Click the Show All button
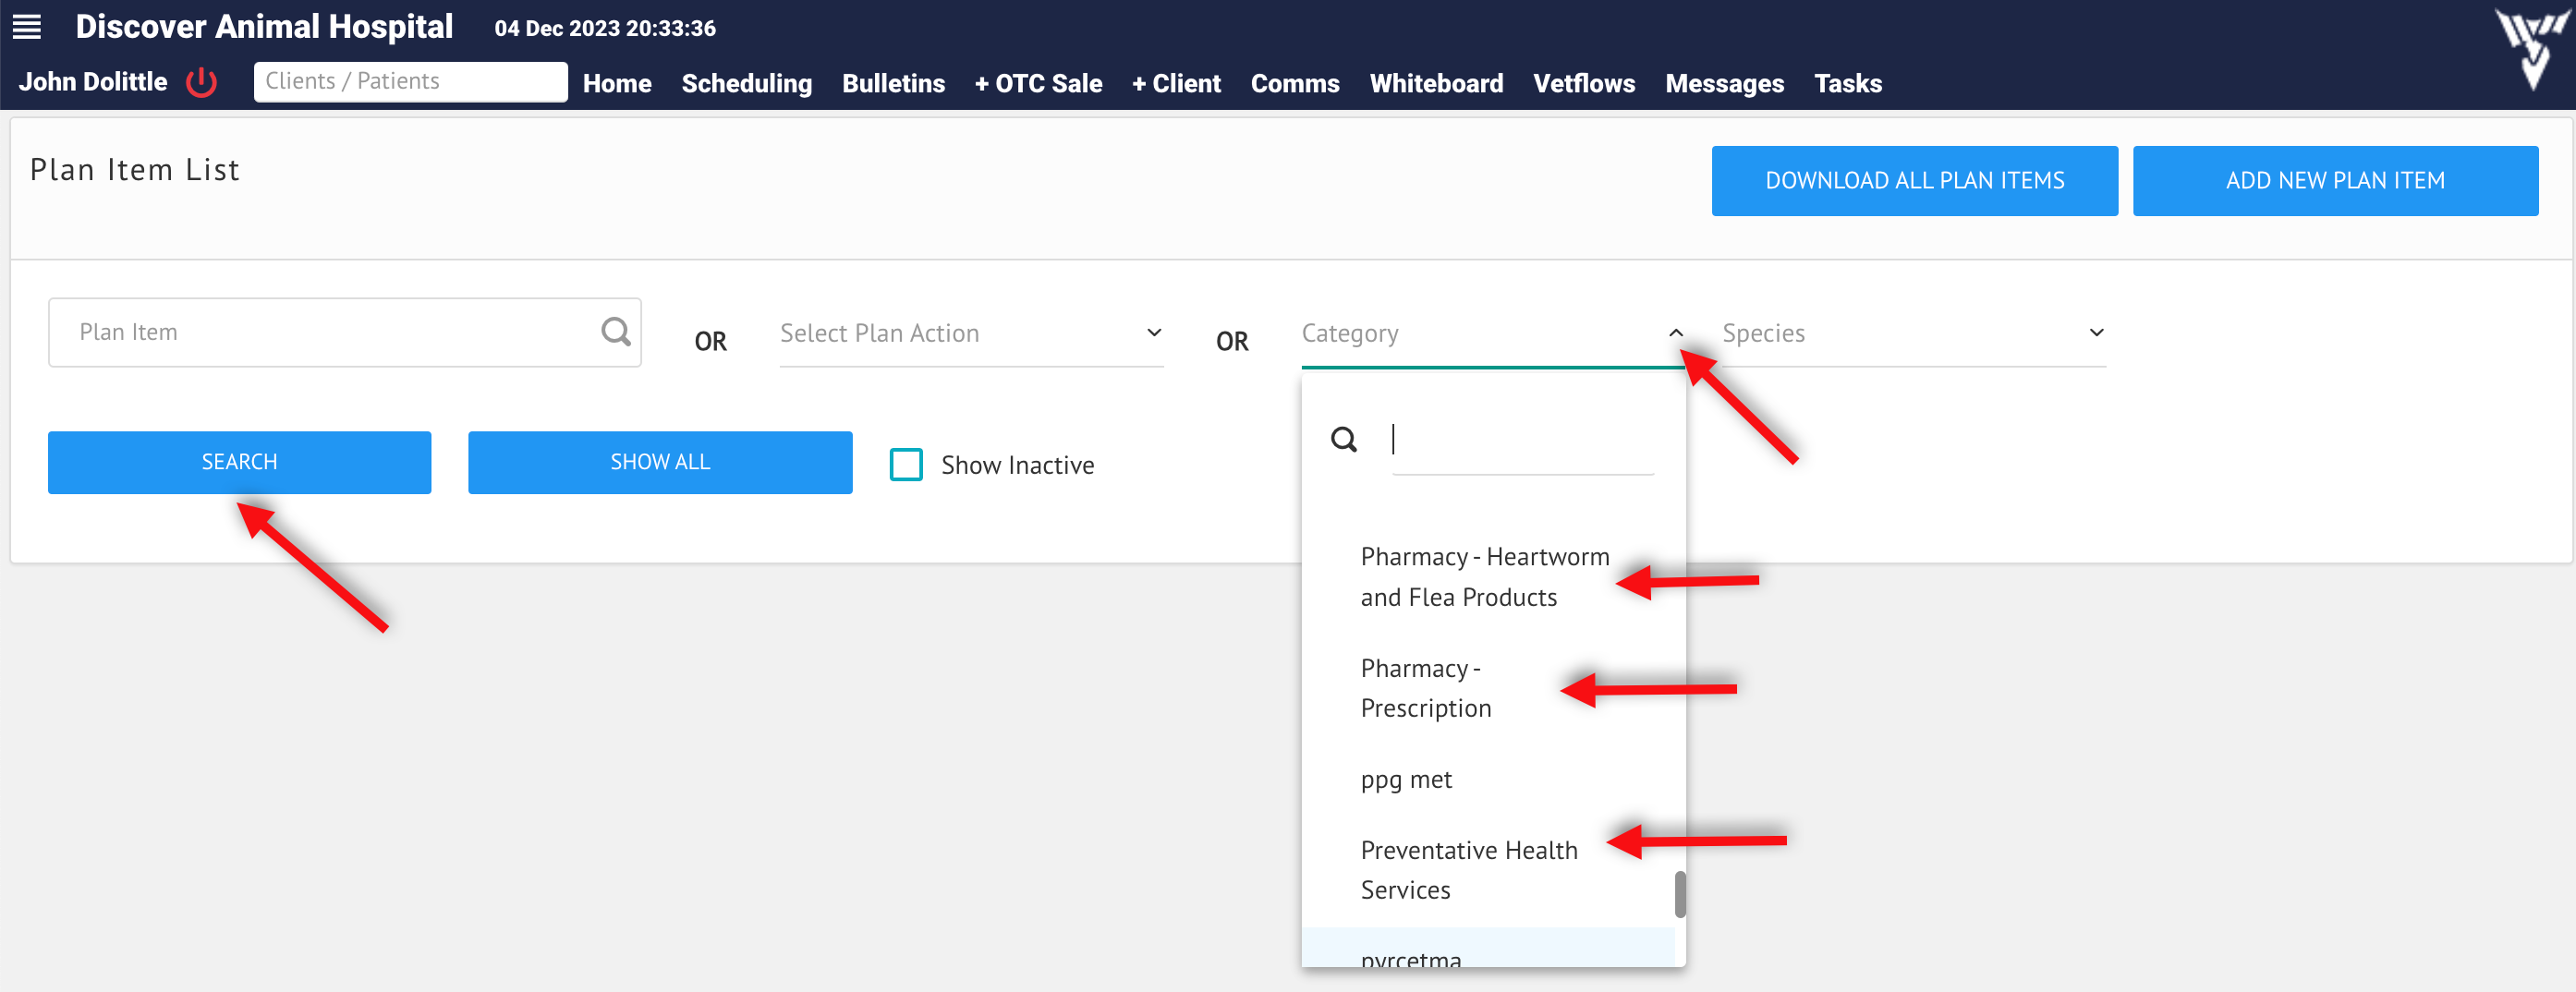 660,462
